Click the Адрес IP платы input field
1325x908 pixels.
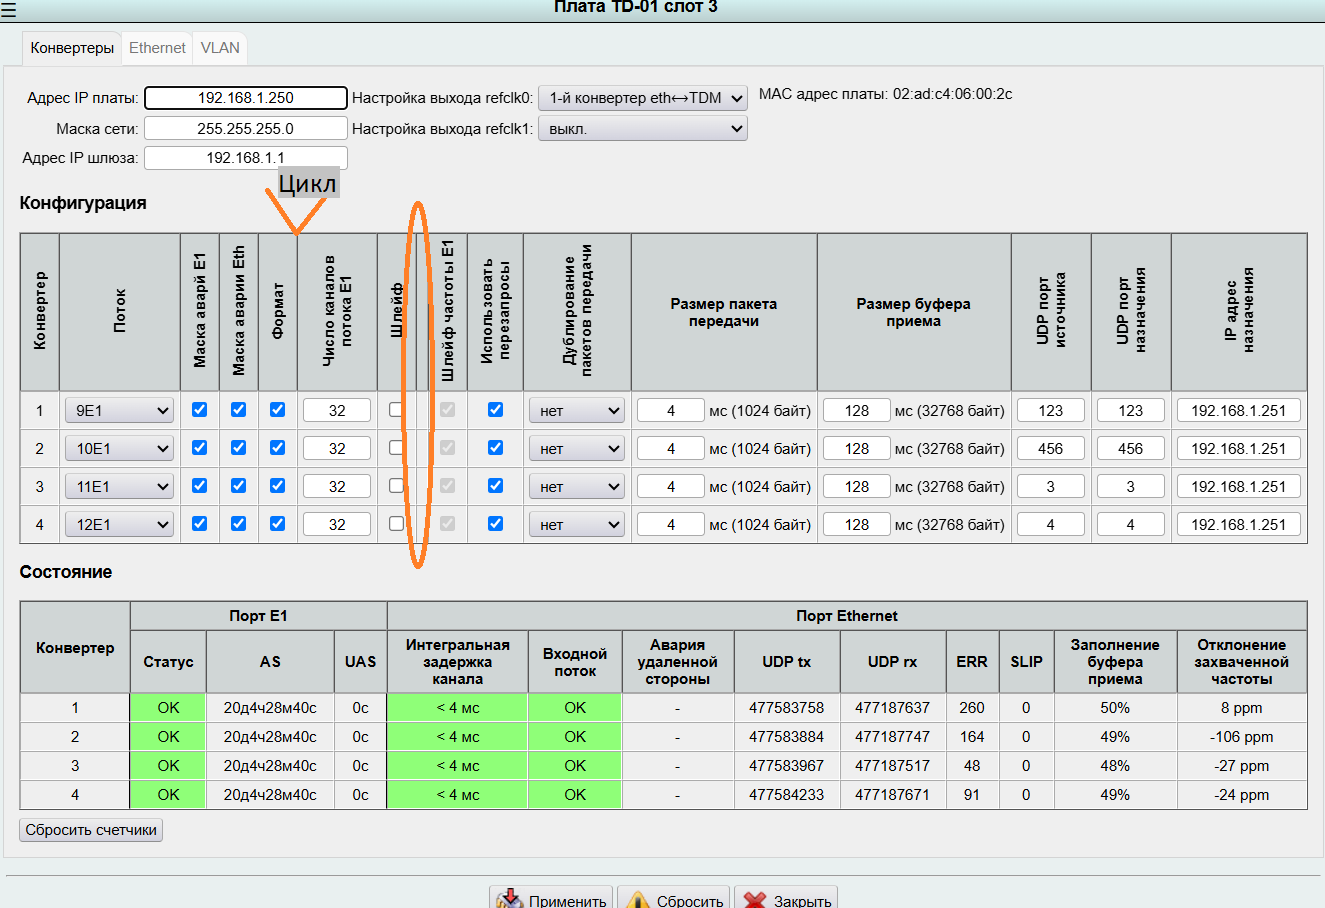246,98
